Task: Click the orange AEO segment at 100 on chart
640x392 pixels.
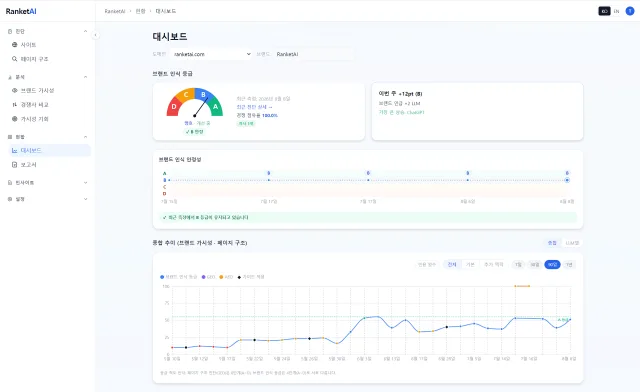Action: coord(522,286)
